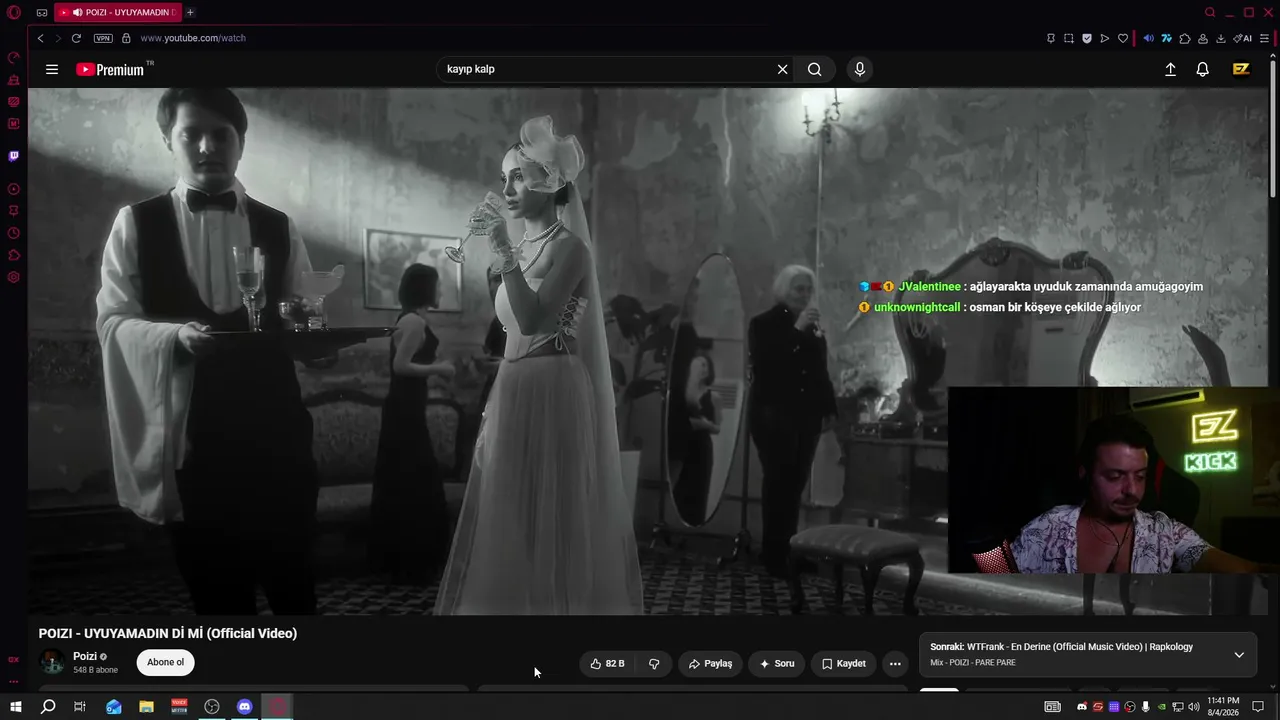Open the Aria AI toolbar button

point(1243,38)
